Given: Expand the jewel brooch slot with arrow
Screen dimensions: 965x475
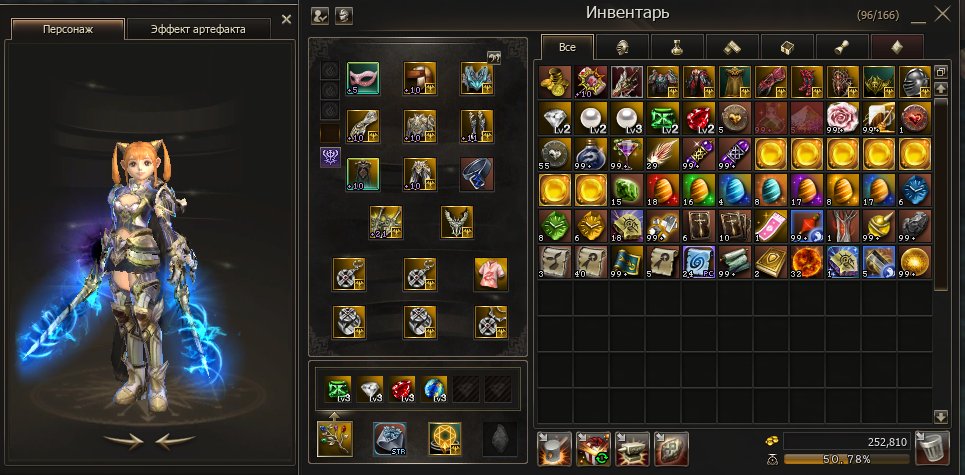Looking at the screenshot, I should [335, 439].
